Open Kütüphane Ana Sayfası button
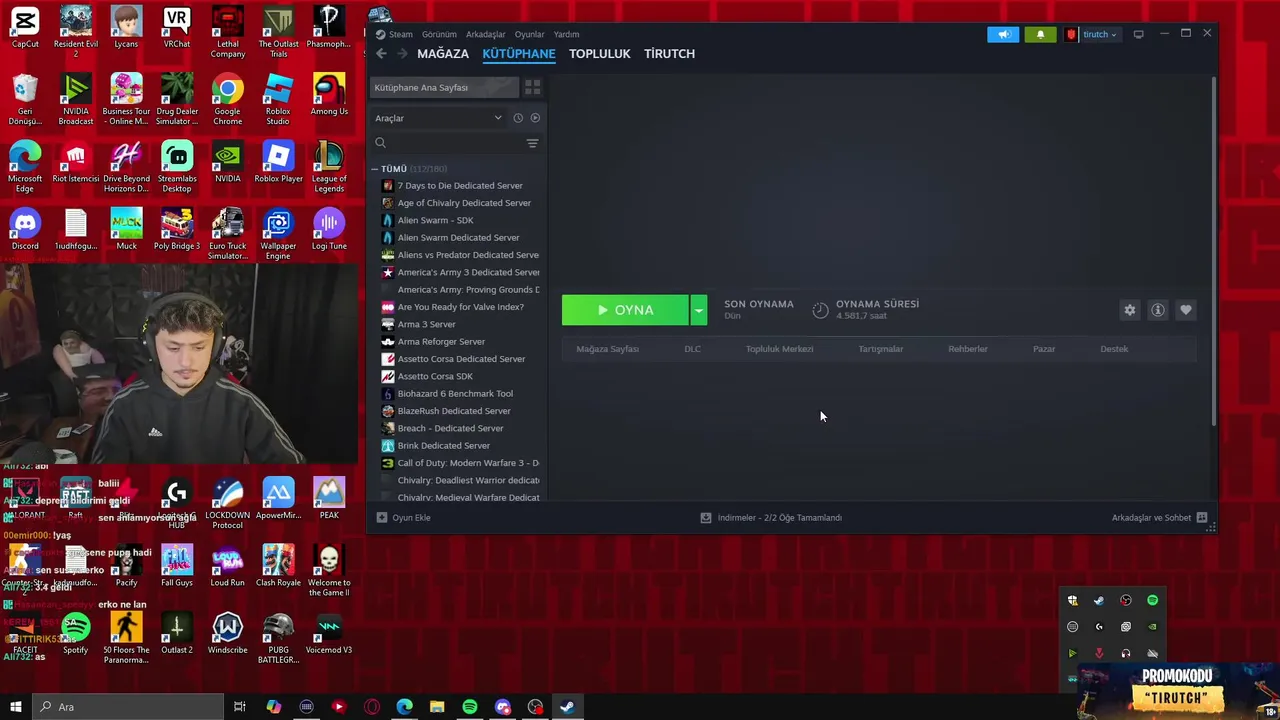 click(444, 87)
